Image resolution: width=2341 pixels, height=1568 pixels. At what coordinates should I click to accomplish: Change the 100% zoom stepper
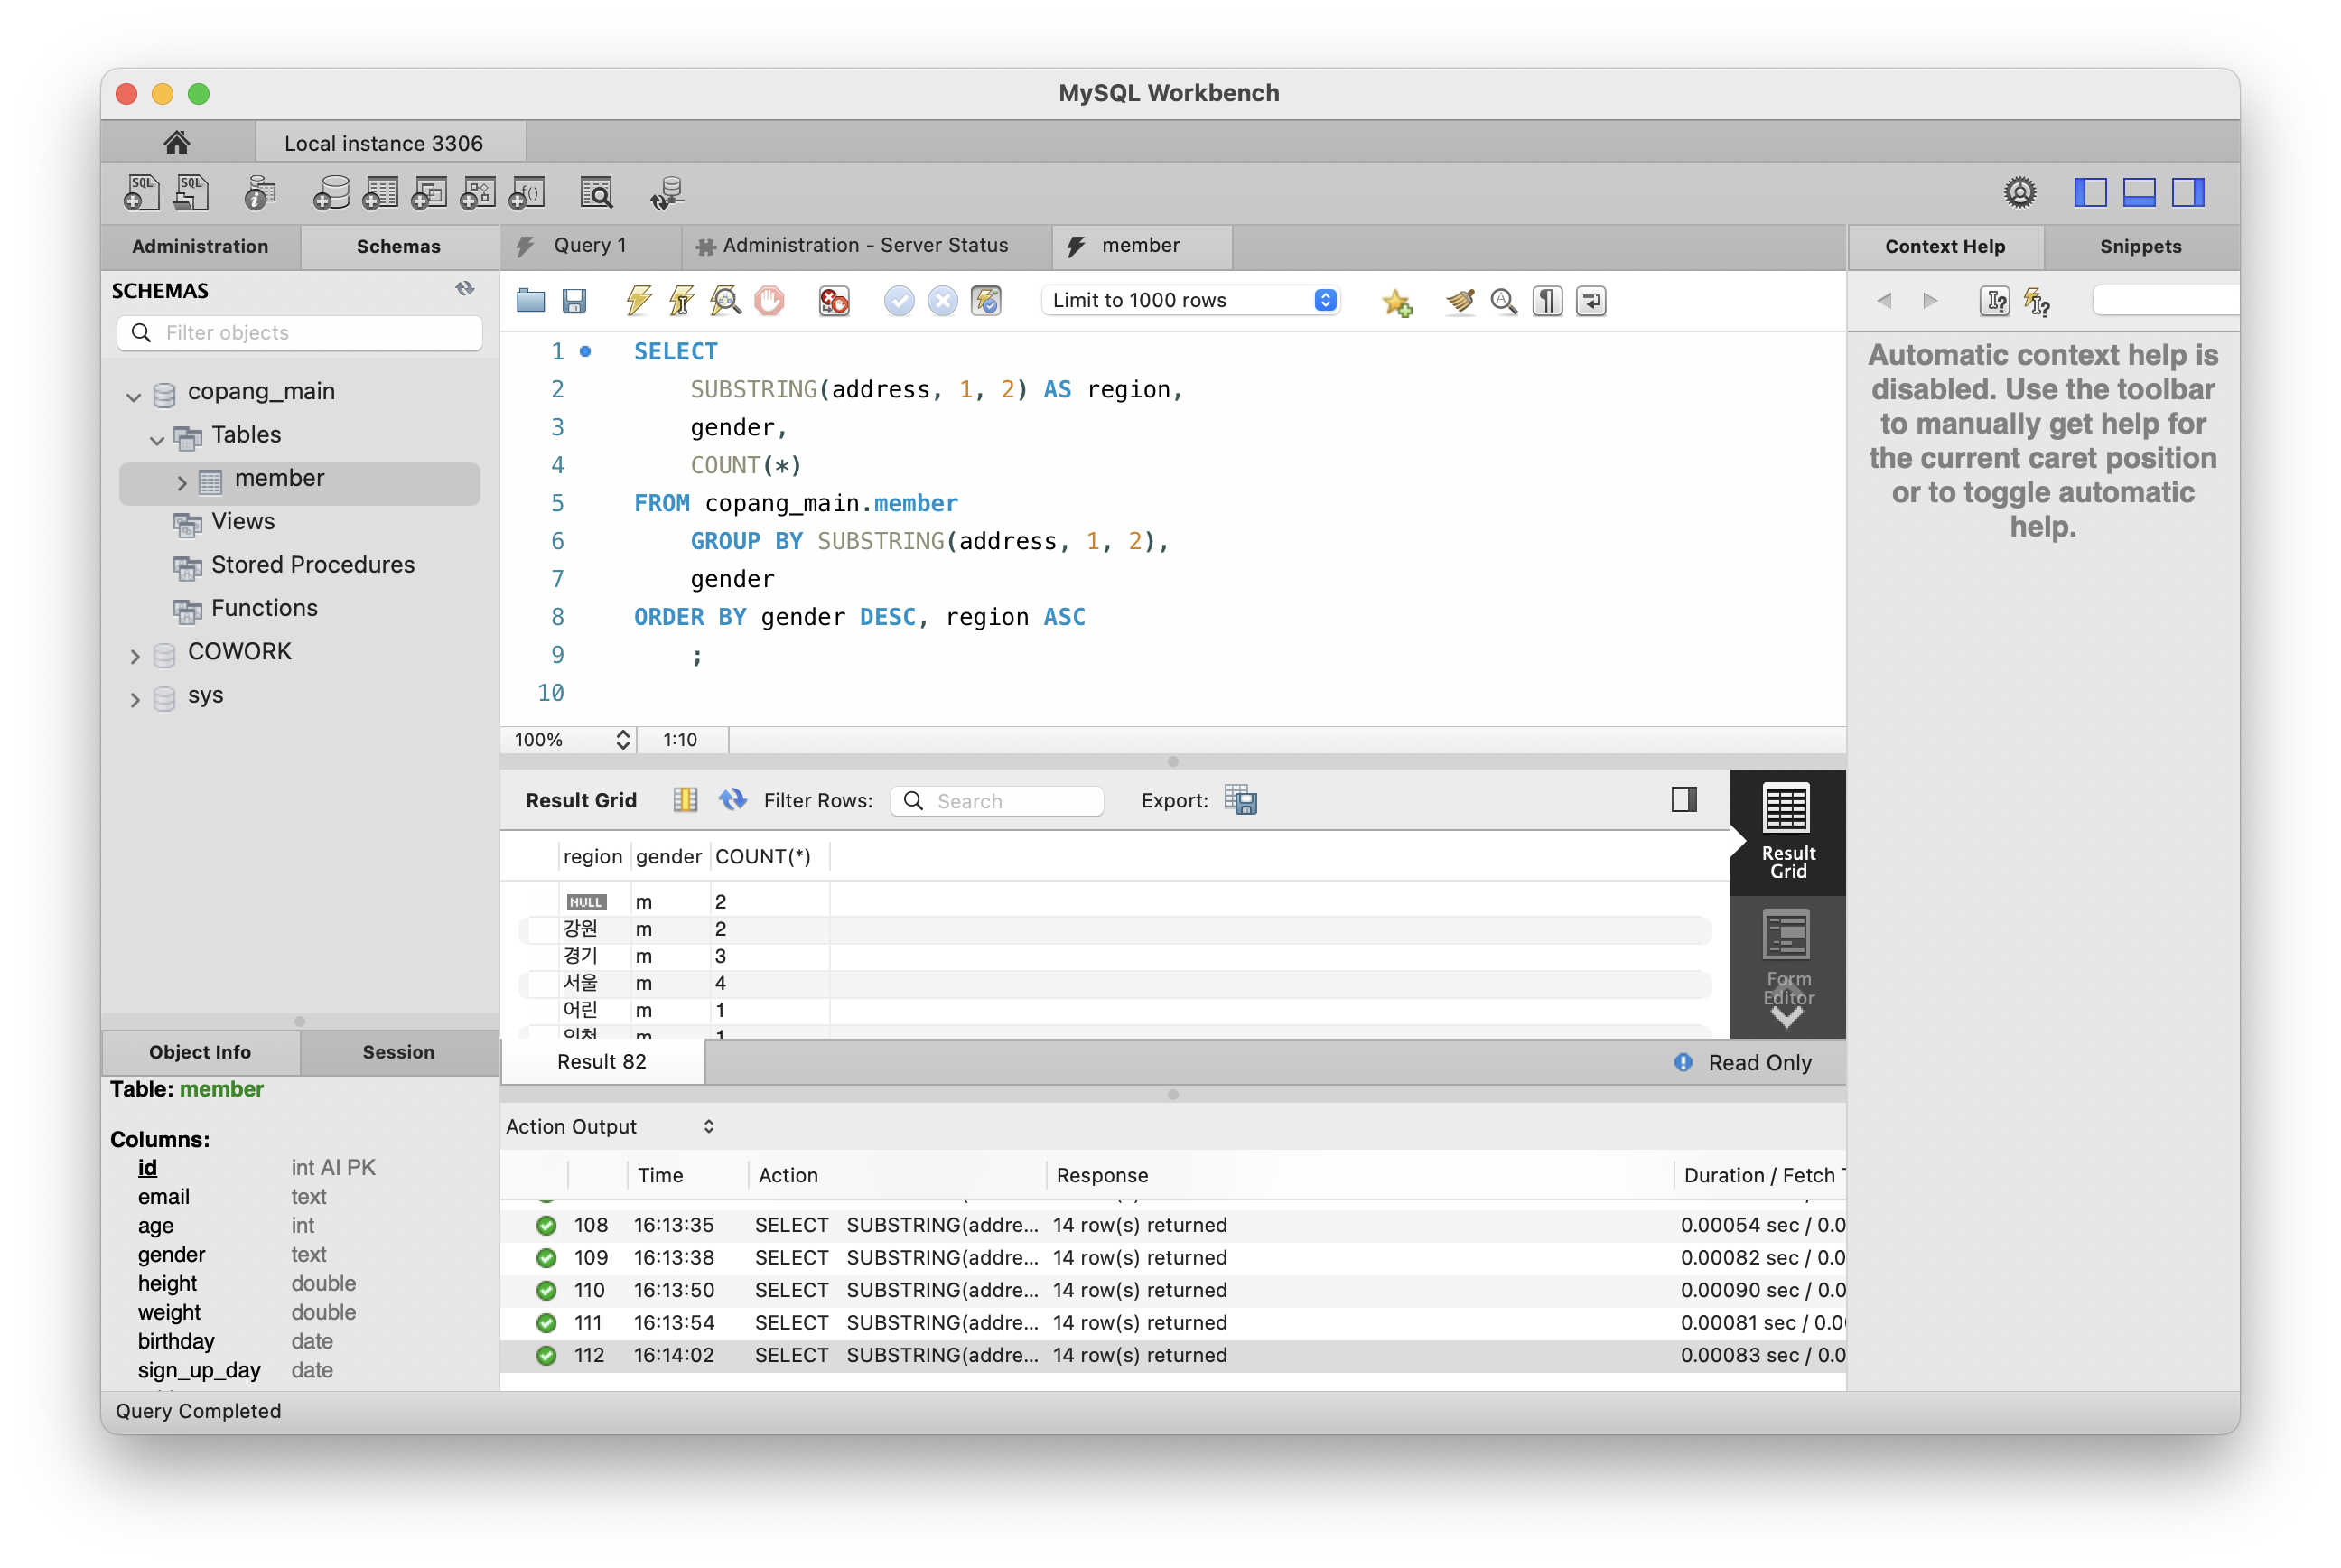(623, 739)
